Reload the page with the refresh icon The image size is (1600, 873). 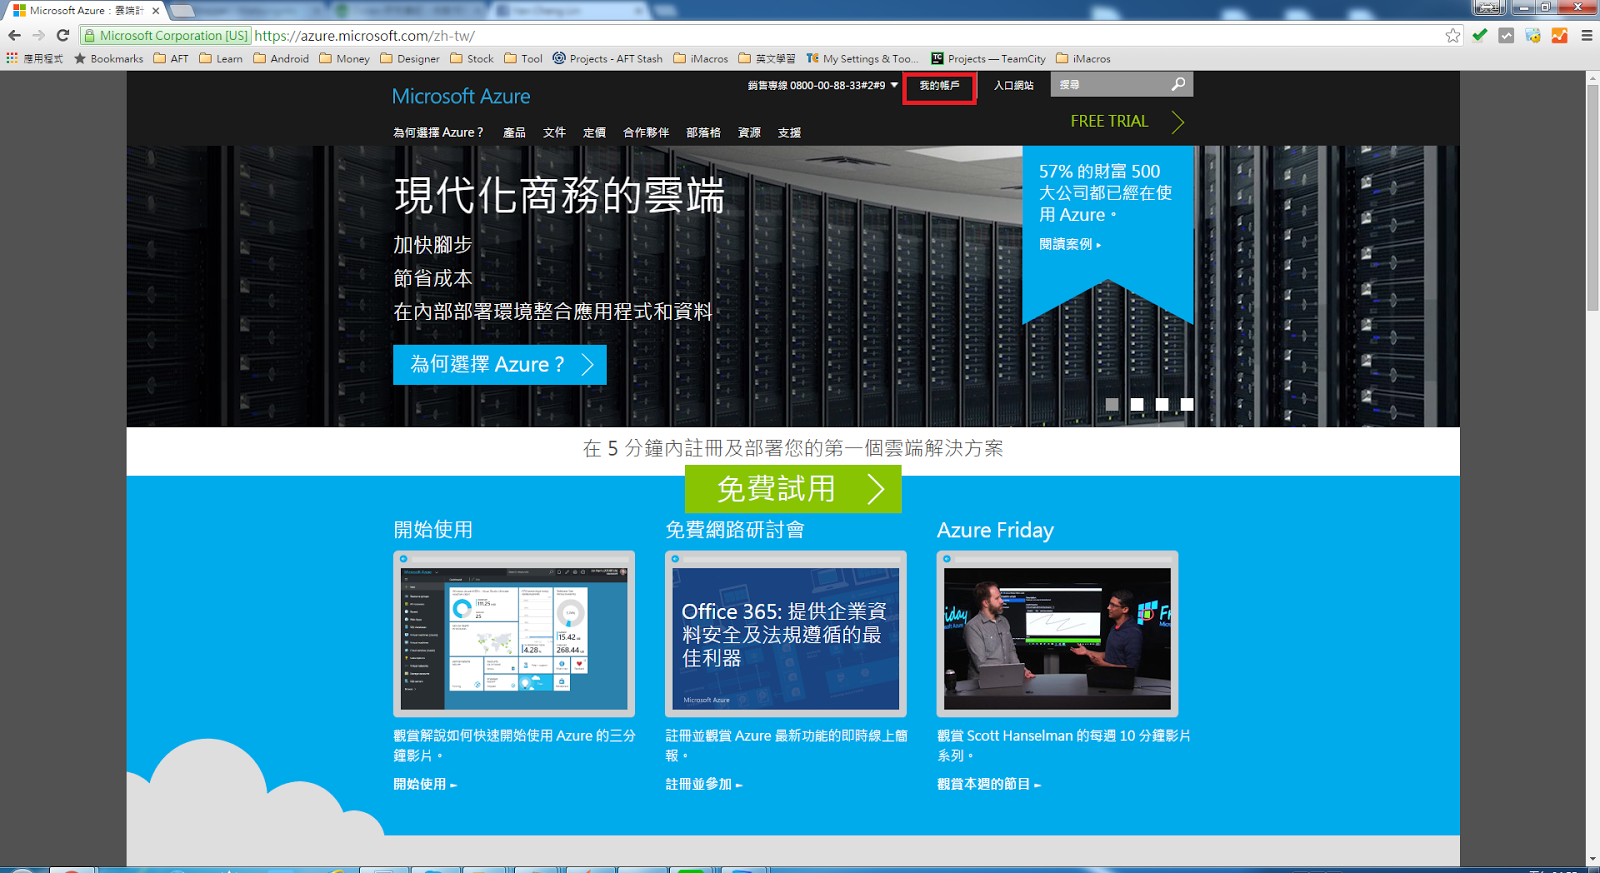click(x=62, y=35)
